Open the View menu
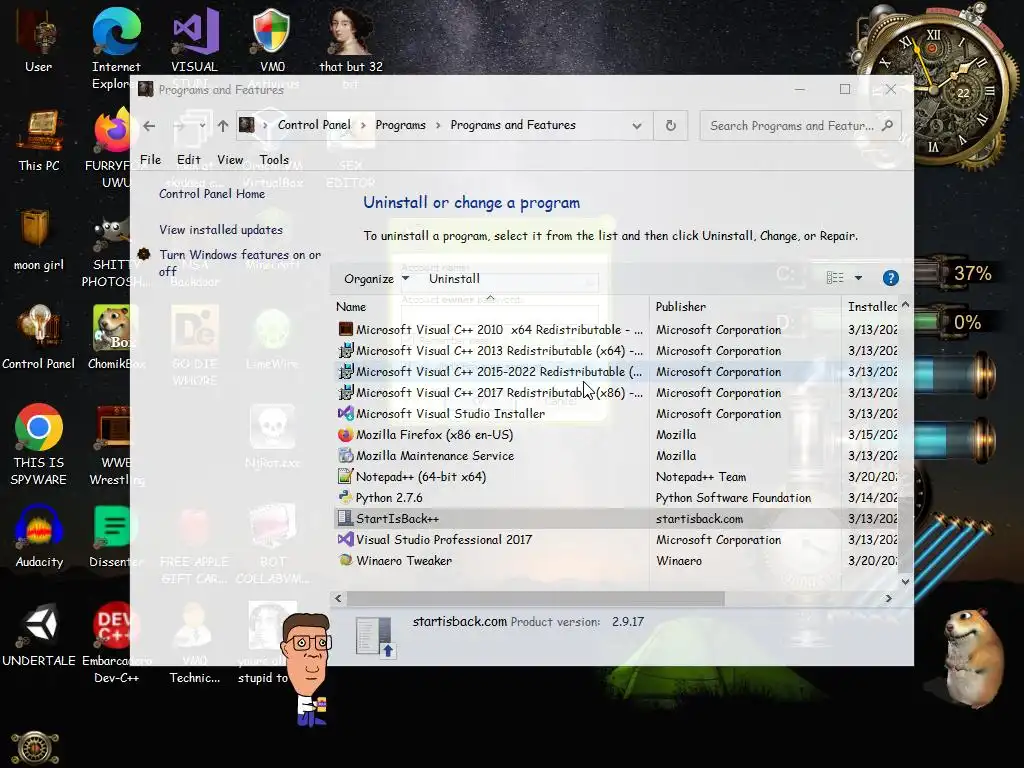The width and height of the screenshot is (1024, 768). tap(230, 159)
